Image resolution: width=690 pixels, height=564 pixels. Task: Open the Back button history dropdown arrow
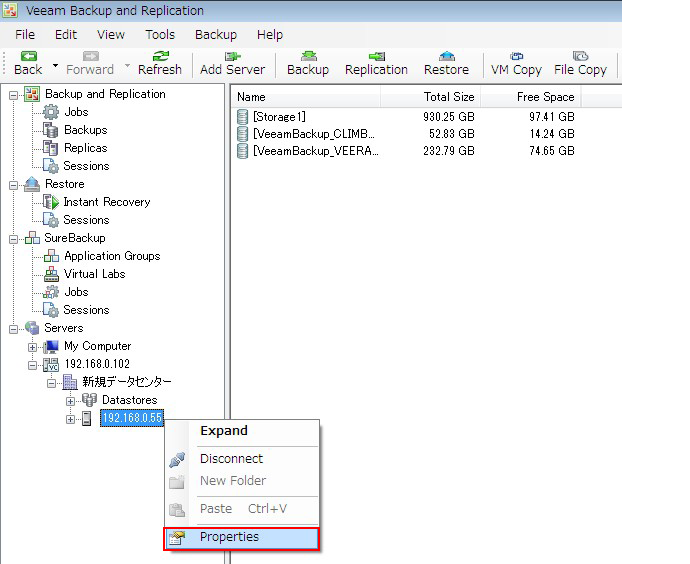tap(55, 66)
